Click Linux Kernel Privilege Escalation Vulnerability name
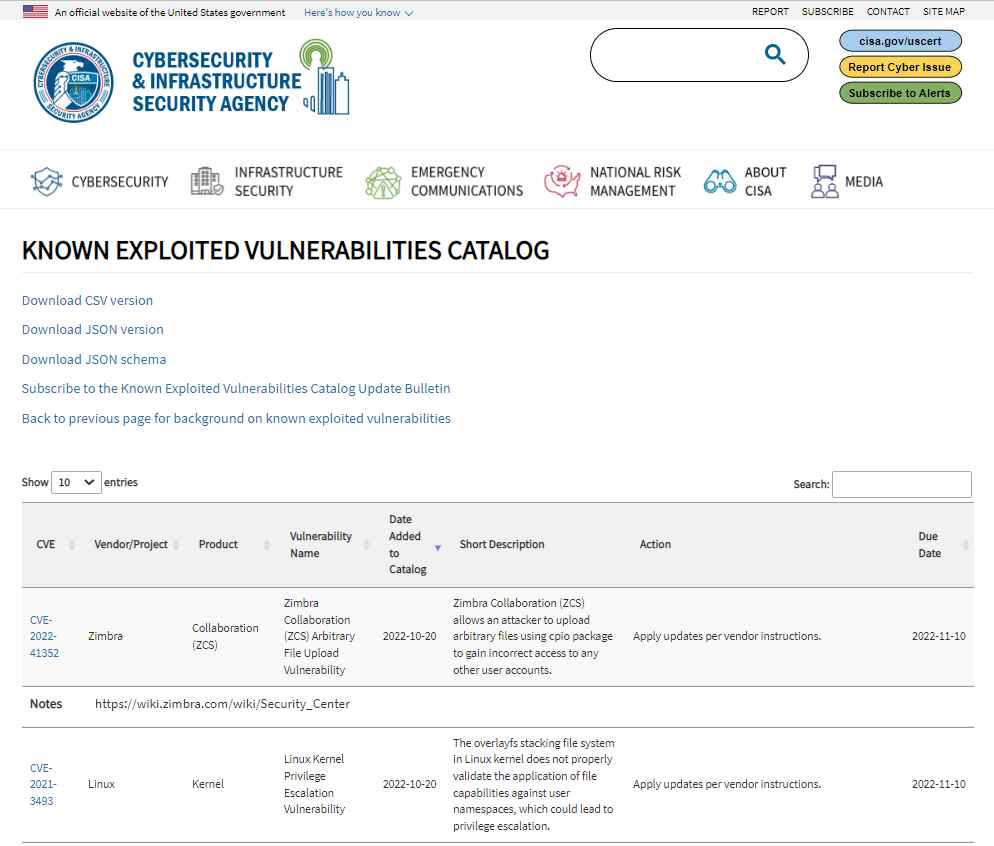This screenshot has height=846, width=994. tap(314, 784)
